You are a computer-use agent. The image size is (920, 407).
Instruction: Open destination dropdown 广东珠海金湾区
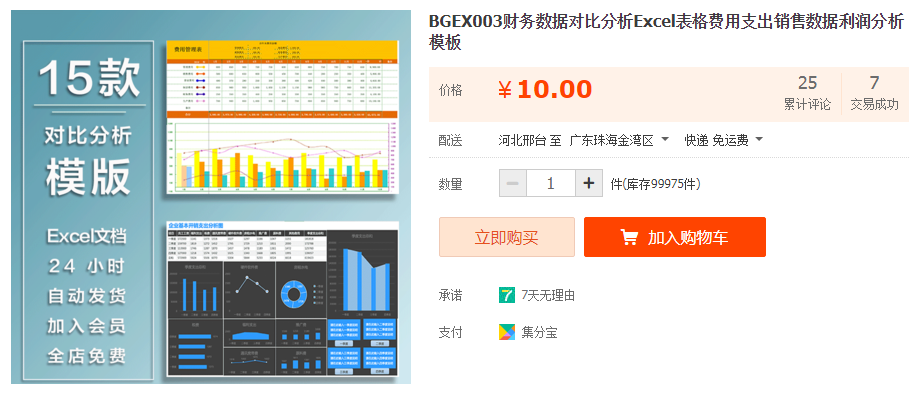pyautogui.click(x=620, y=140)
